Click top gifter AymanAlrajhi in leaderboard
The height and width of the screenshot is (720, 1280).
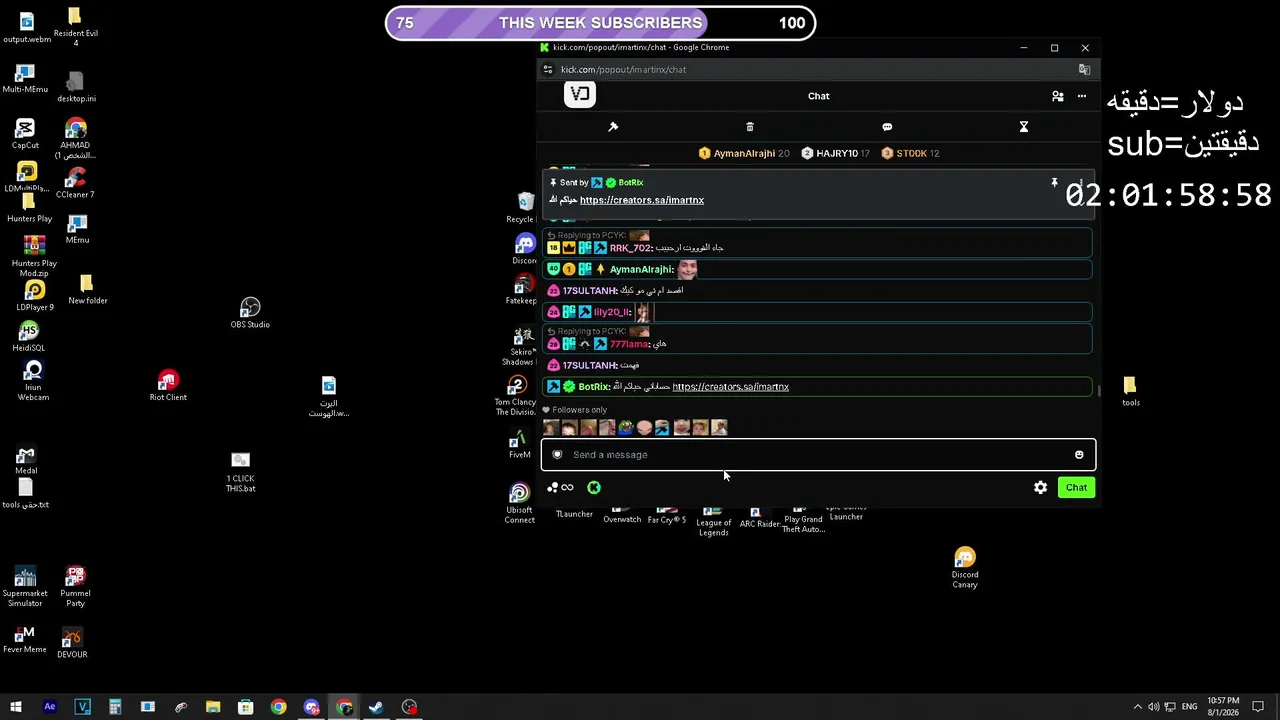pos(744,153)
